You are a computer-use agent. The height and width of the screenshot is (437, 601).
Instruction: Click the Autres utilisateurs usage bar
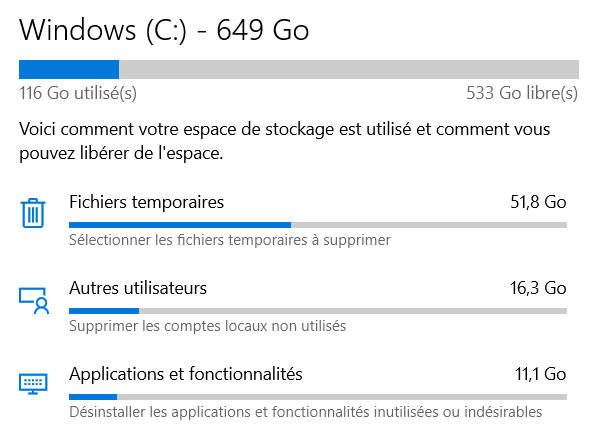click(318, 310)
